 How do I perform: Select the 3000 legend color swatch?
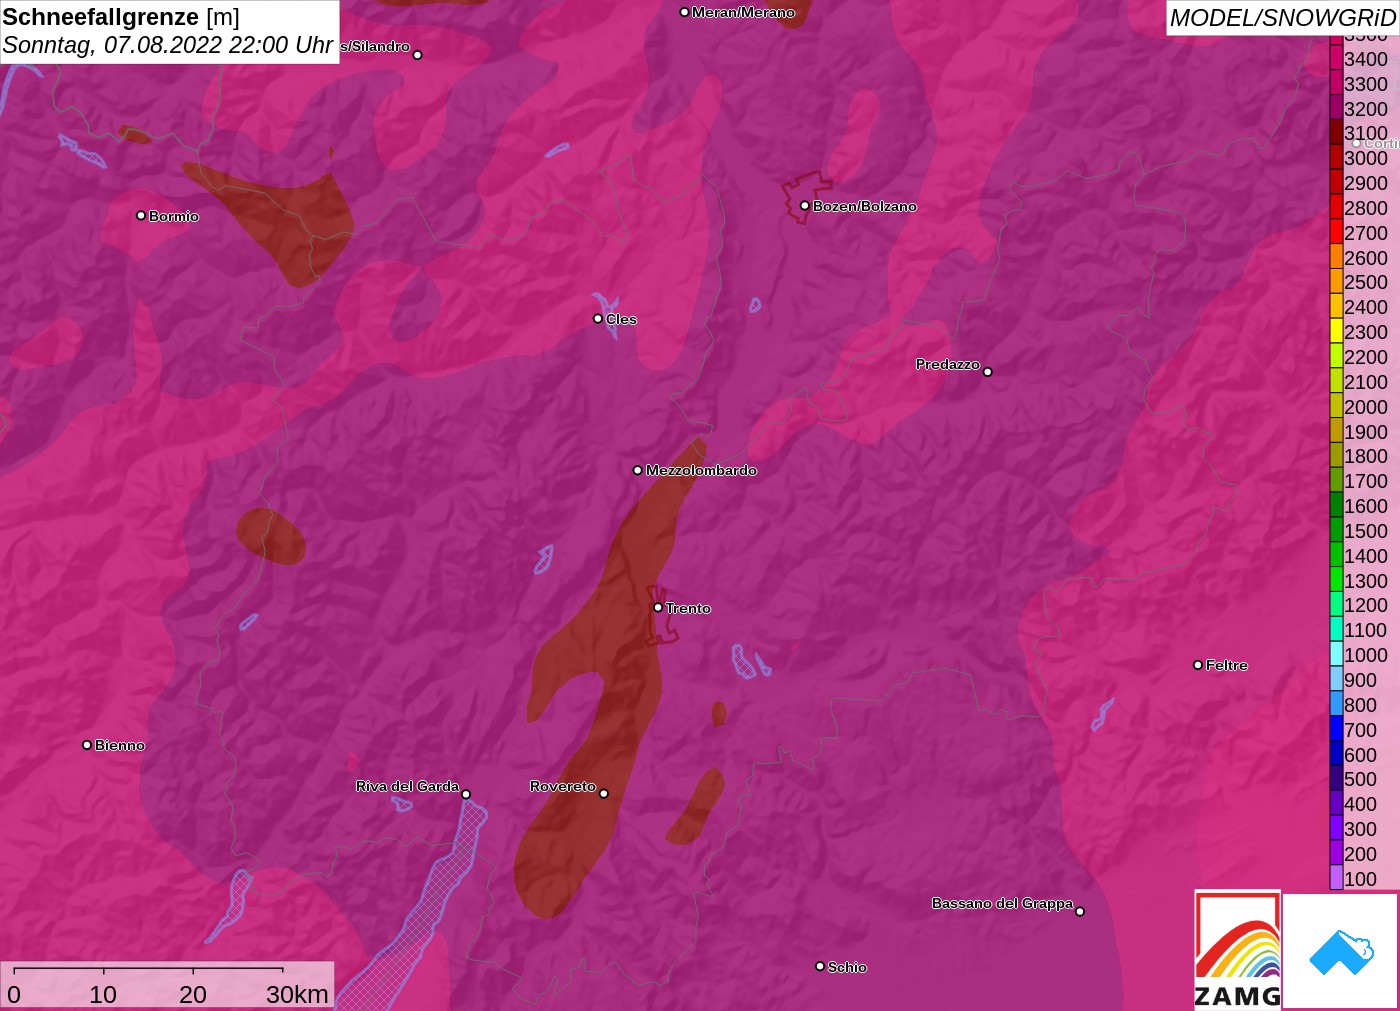tap(1336, 157)
